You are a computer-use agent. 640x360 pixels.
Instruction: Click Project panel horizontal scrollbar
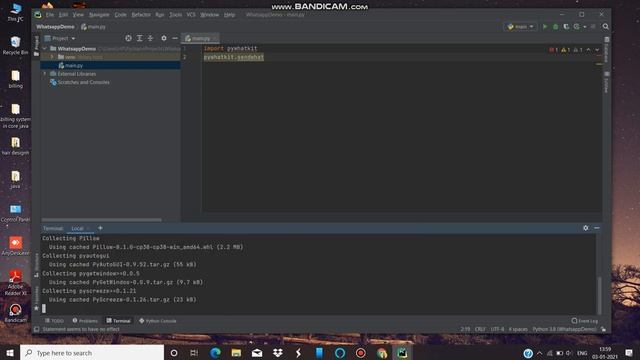click(x=101, y=220)
